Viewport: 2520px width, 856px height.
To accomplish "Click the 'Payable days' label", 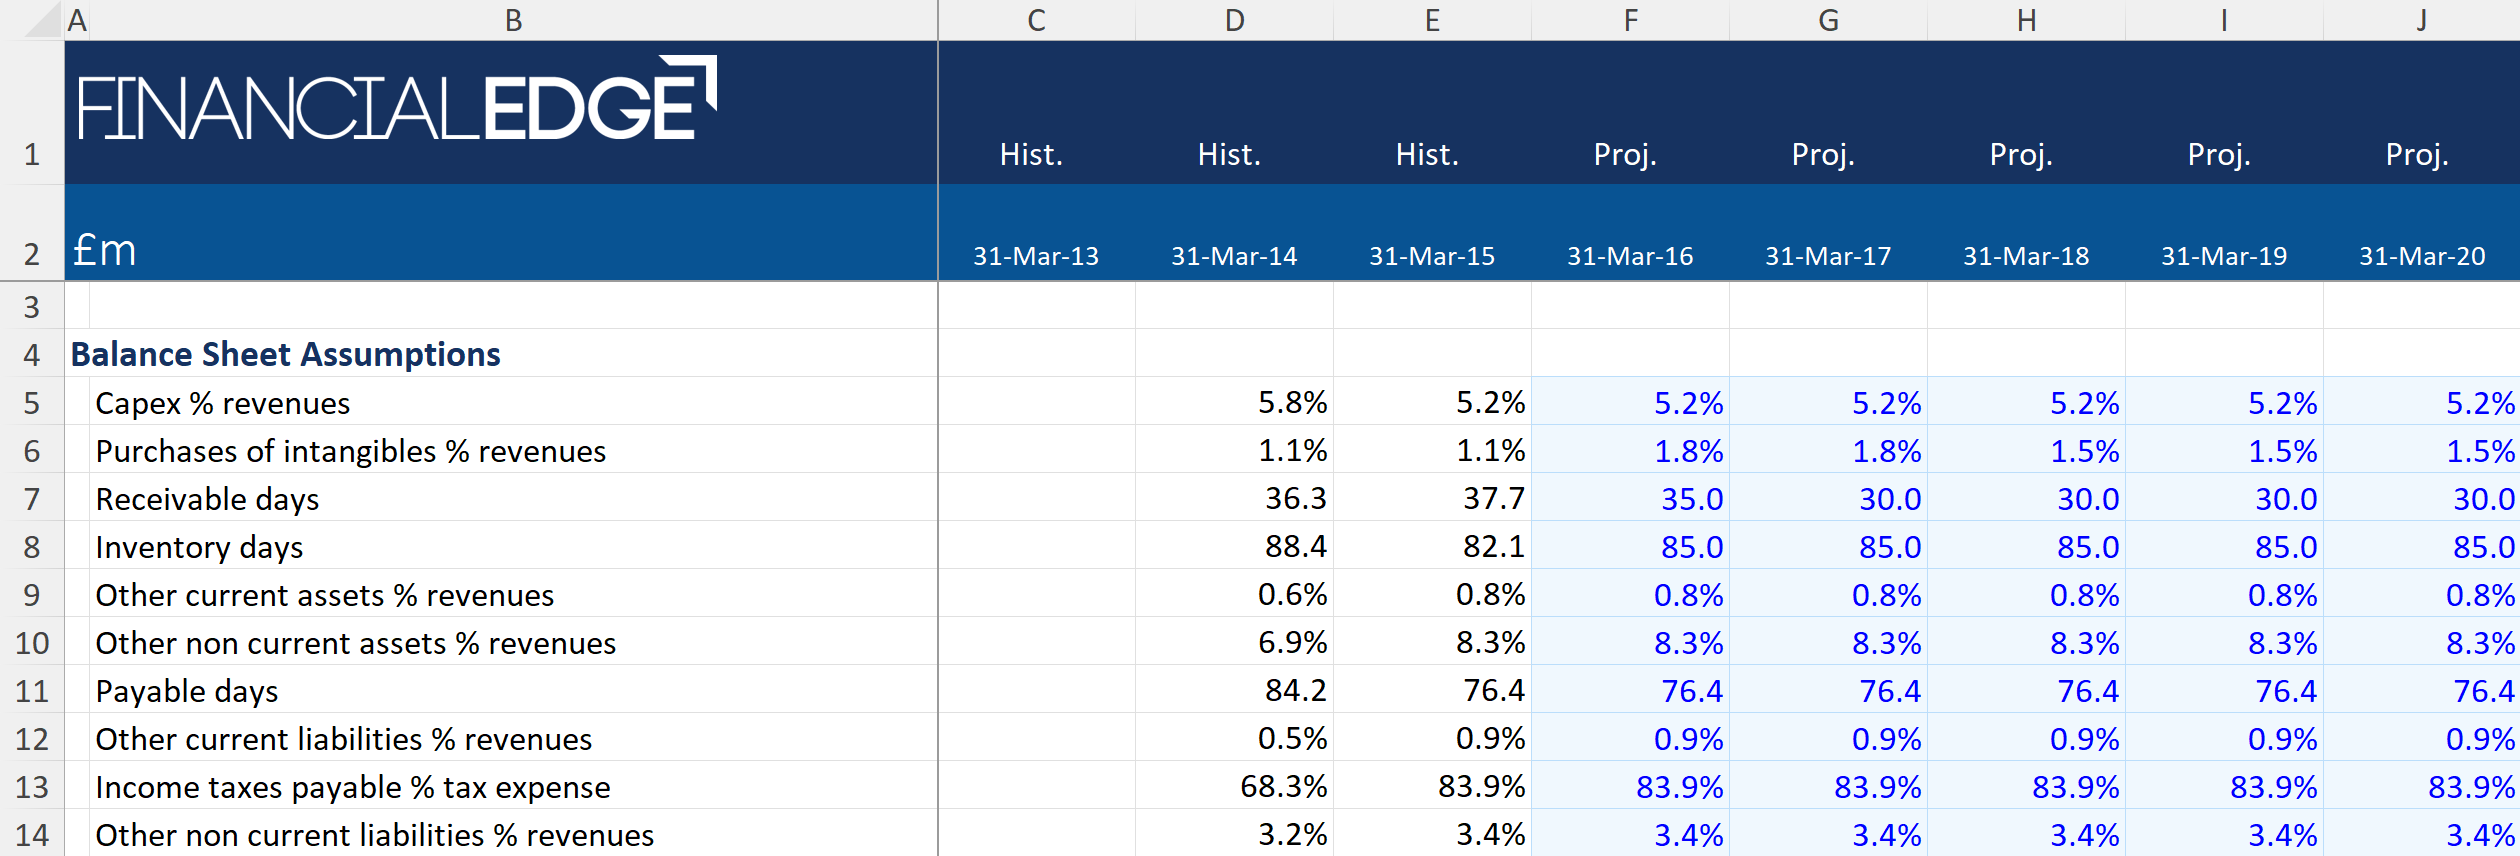I will click(186, 691).
